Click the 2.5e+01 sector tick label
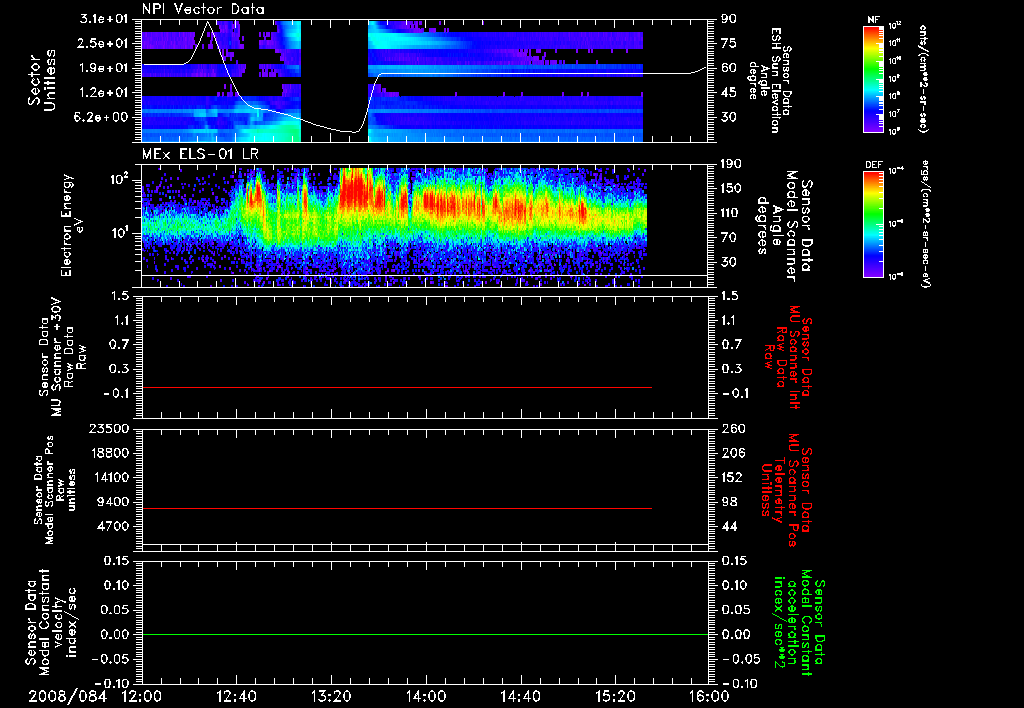 click(x=104, y=43)
